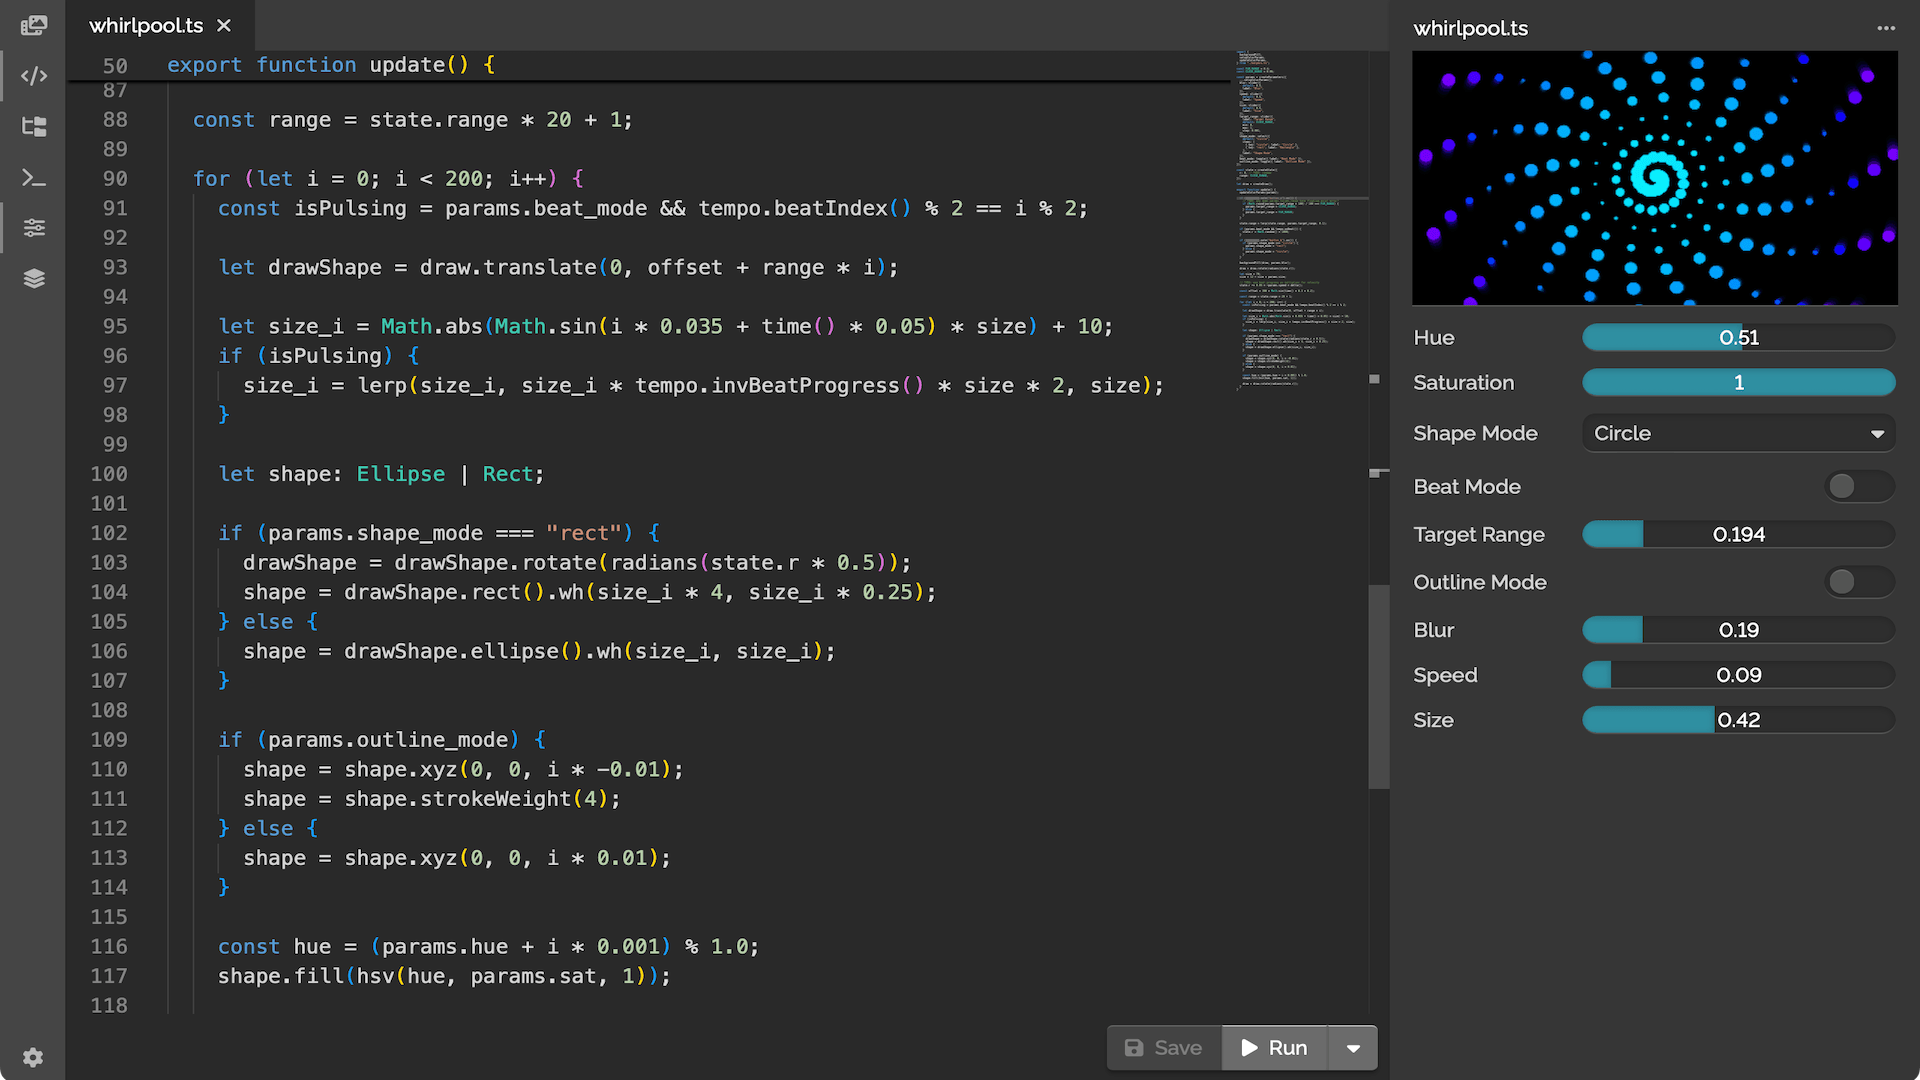Screen dimensions: 1920x1080
Task: Switch to the whirlpool.ts editor tab
Action: (x=146, y=26)
